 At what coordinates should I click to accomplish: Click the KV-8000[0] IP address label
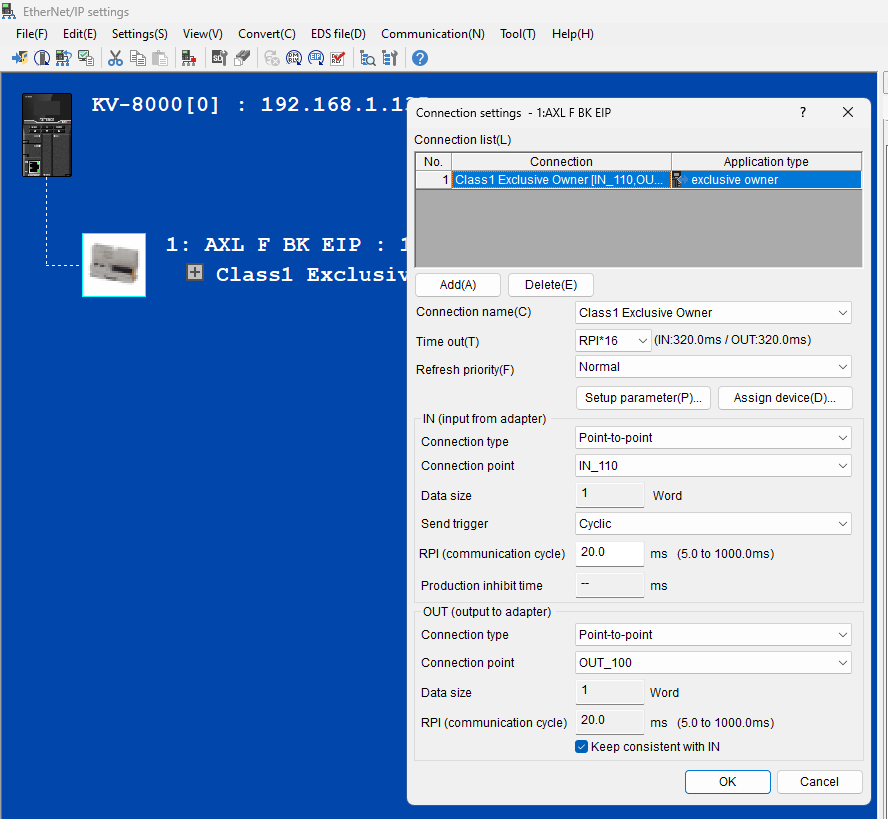(x=249, y=104)
